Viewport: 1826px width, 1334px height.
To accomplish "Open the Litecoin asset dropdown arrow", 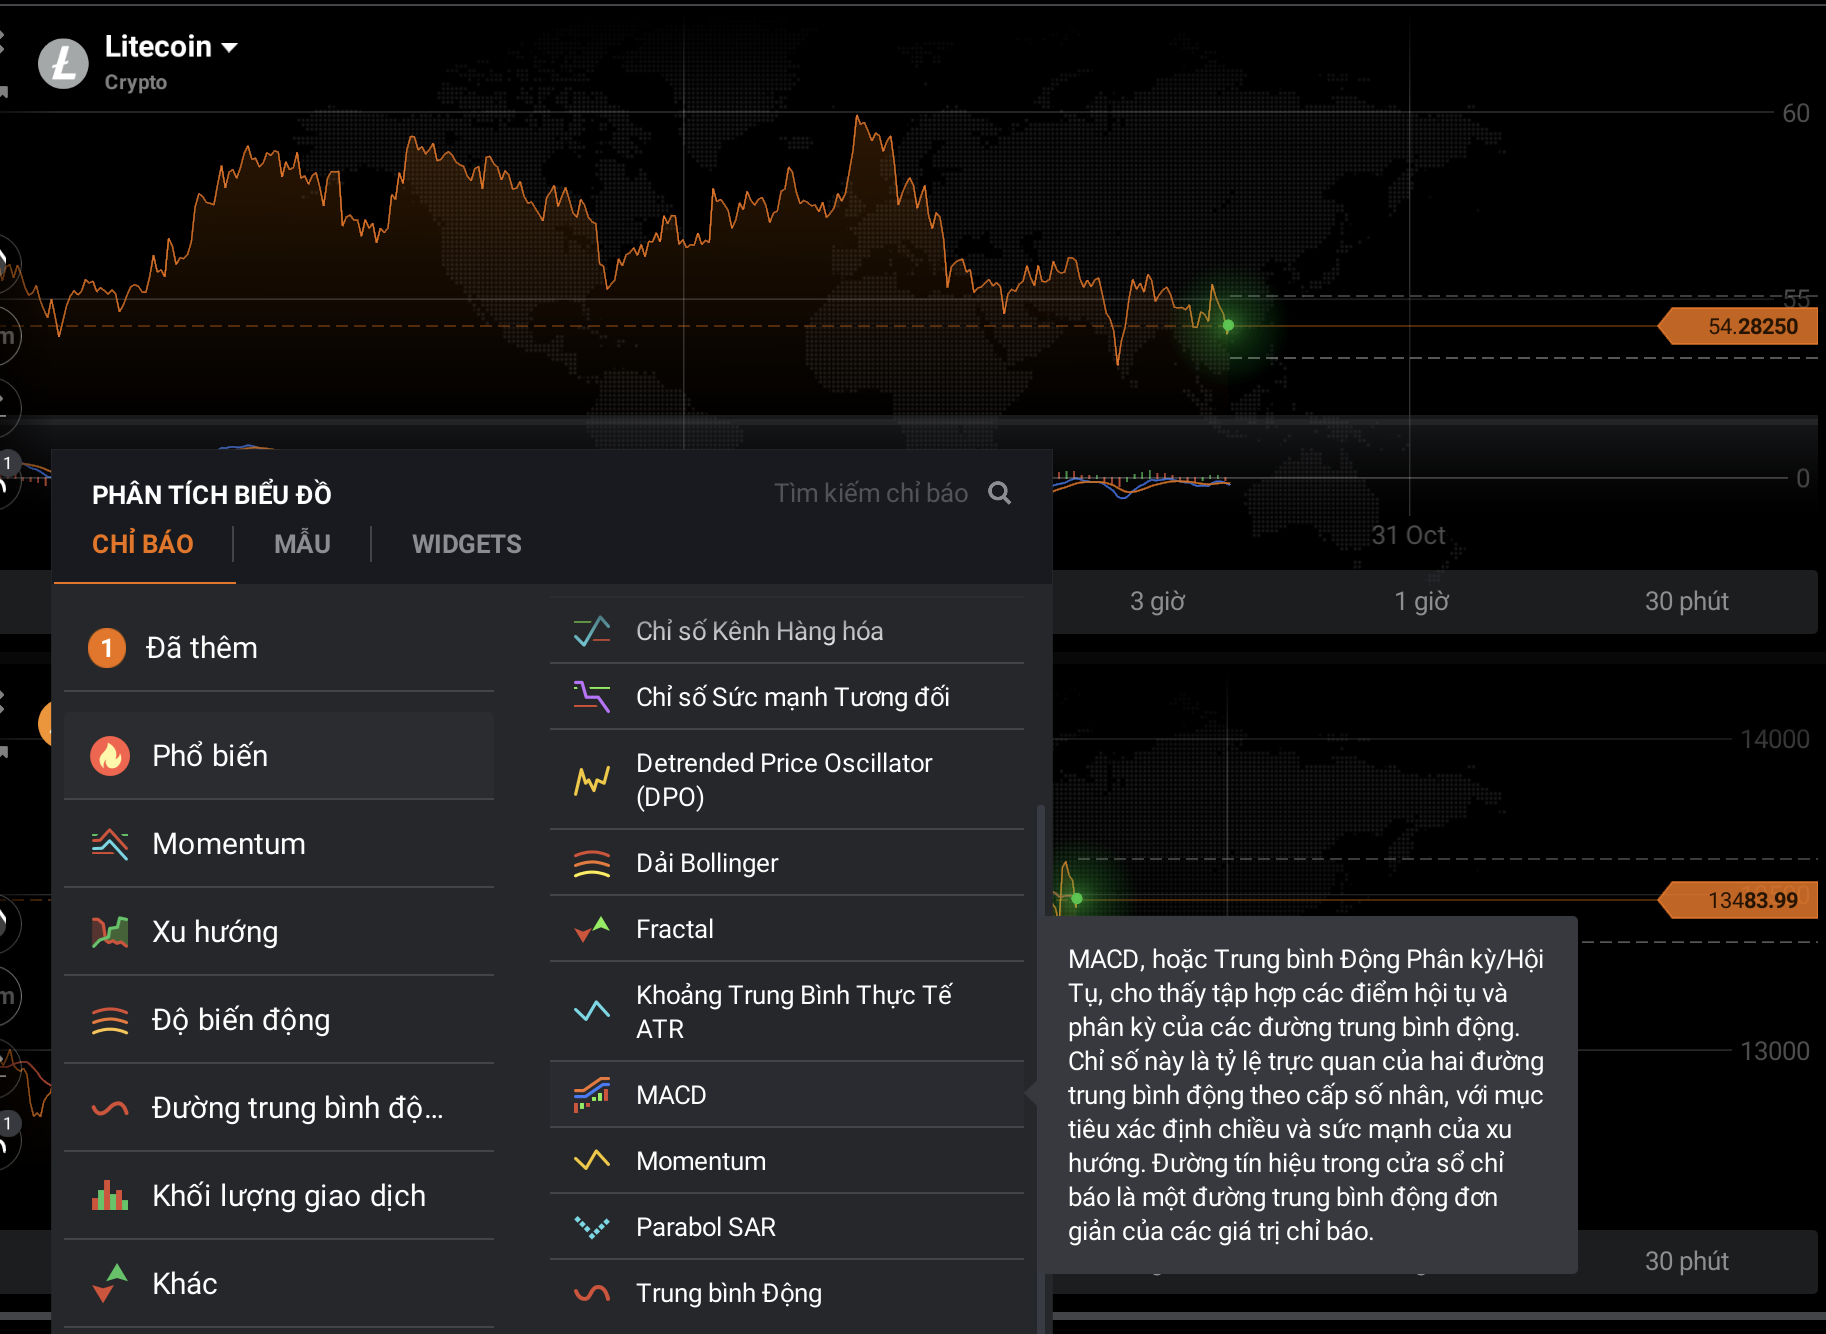I will pos(230,47).
